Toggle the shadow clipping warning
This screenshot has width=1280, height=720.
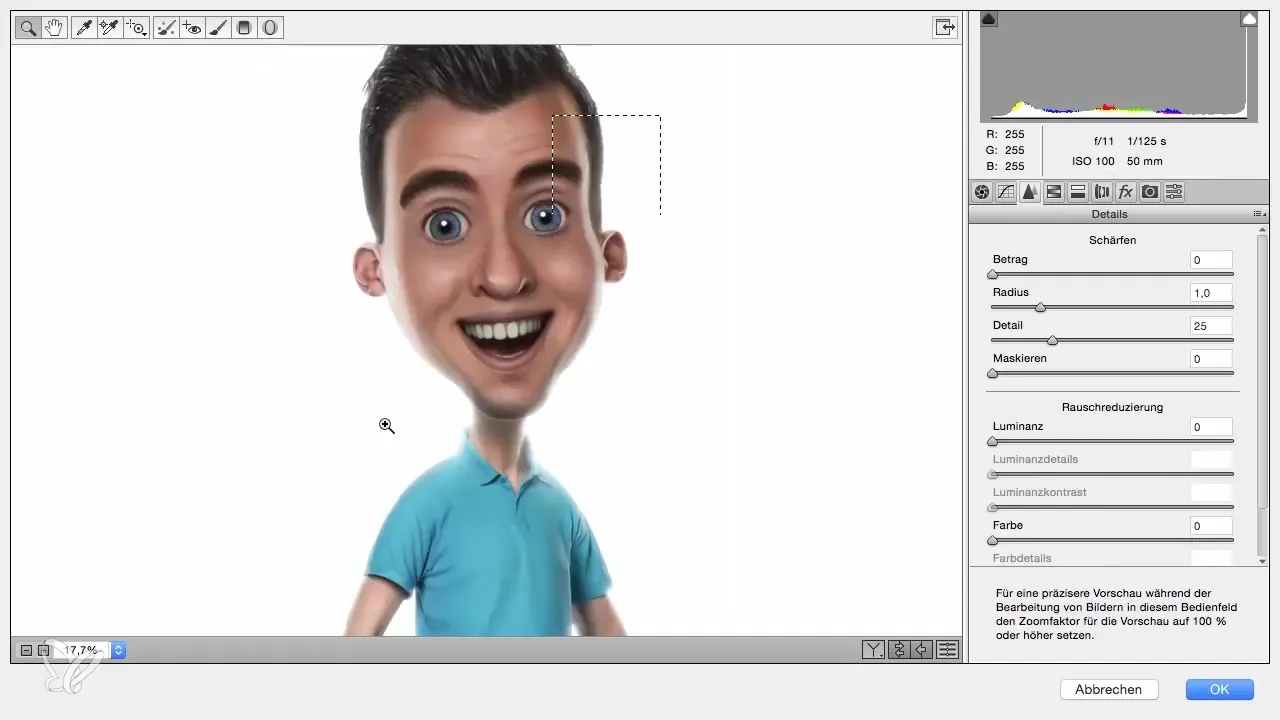click(x=988, y=18)
